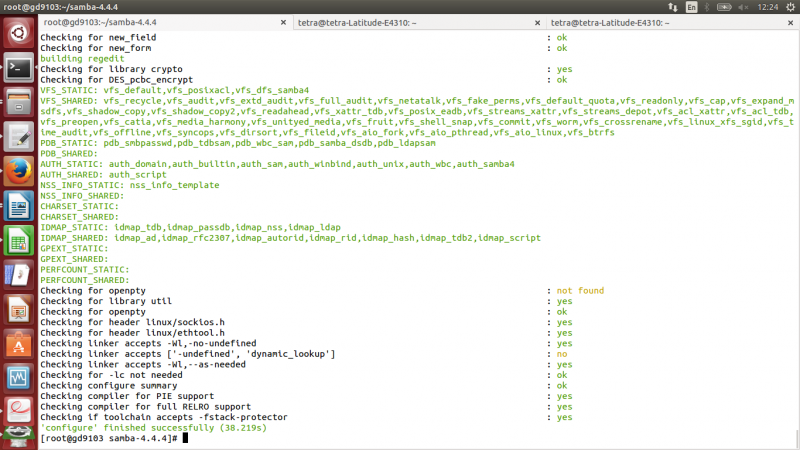Click the network connection indicator
The height and width of the screenshot is (450, 800).
673,7
